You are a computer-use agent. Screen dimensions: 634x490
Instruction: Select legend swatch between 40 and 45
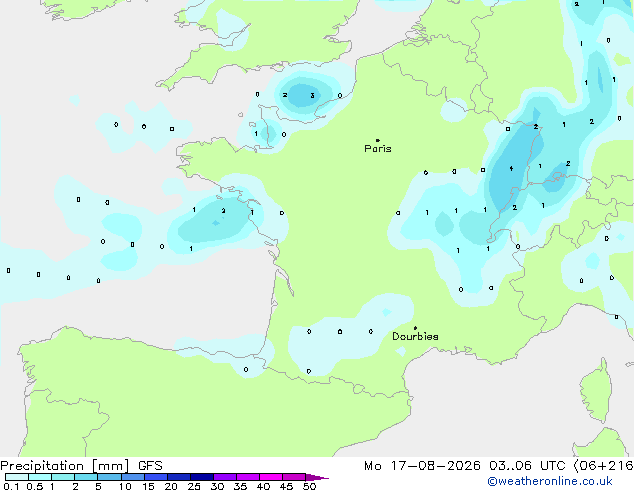click(x=271, y=477)
